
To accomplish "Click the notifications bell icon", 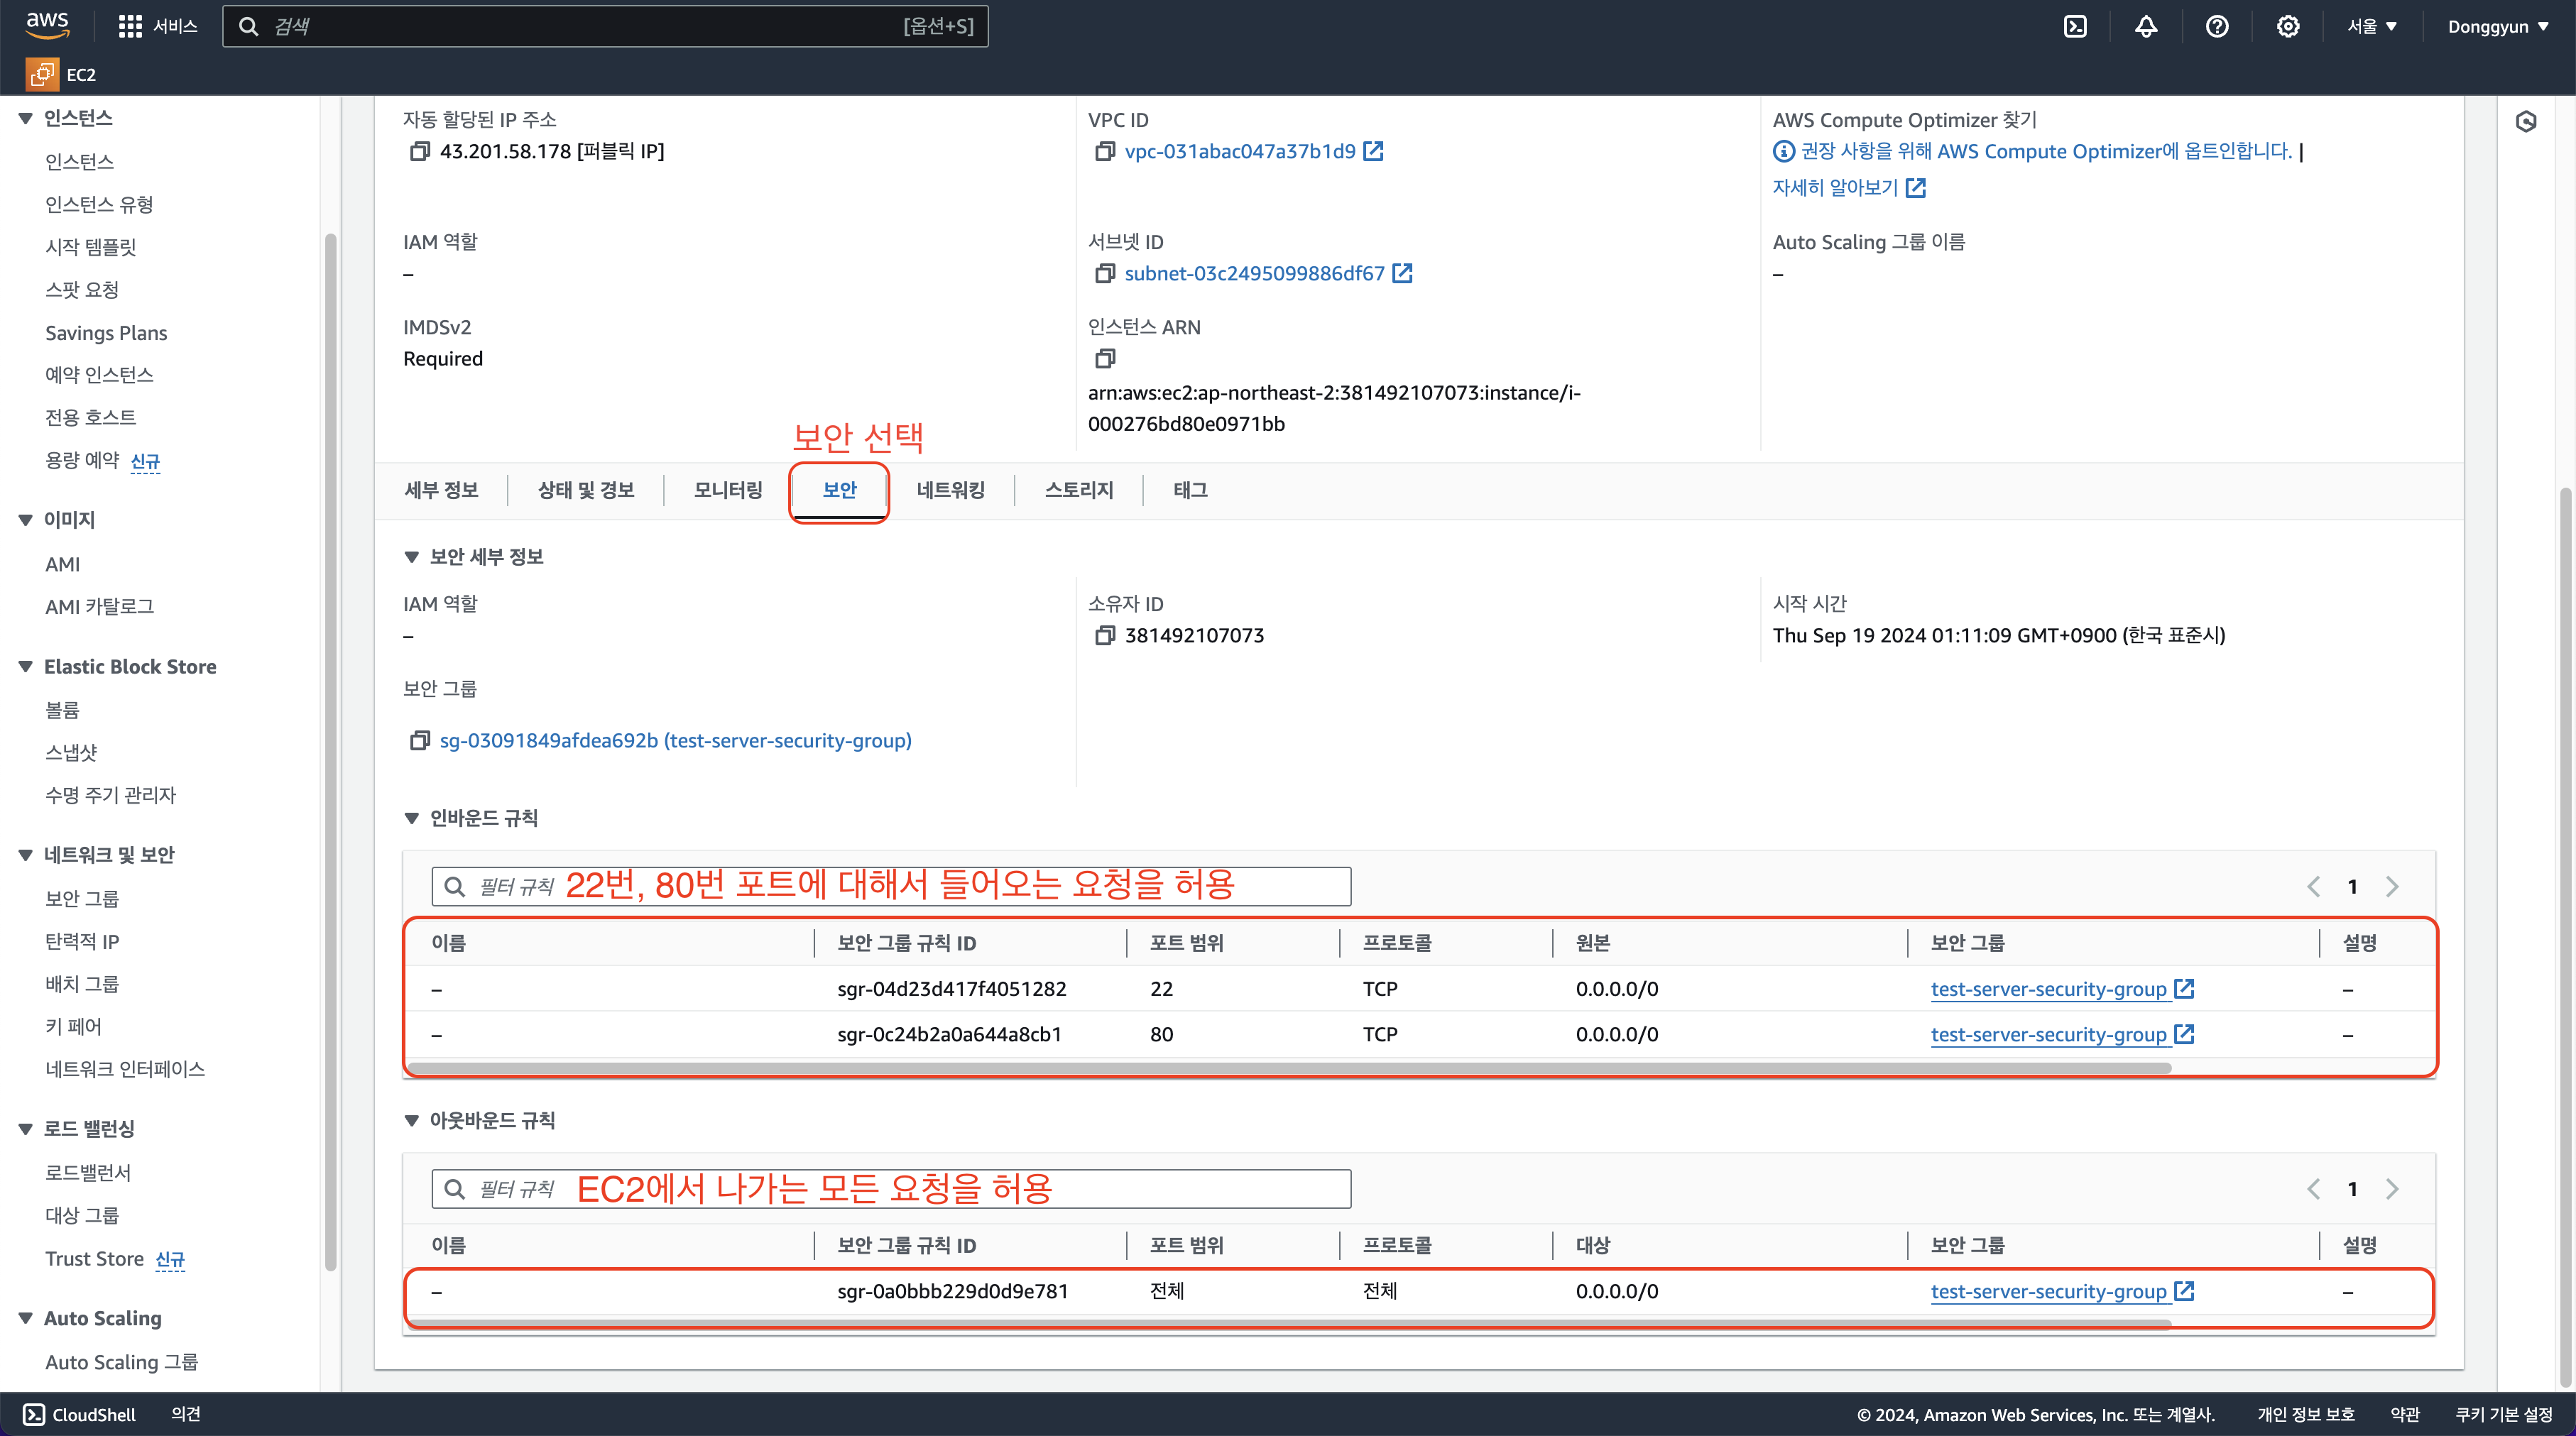I will (2146, 27).
